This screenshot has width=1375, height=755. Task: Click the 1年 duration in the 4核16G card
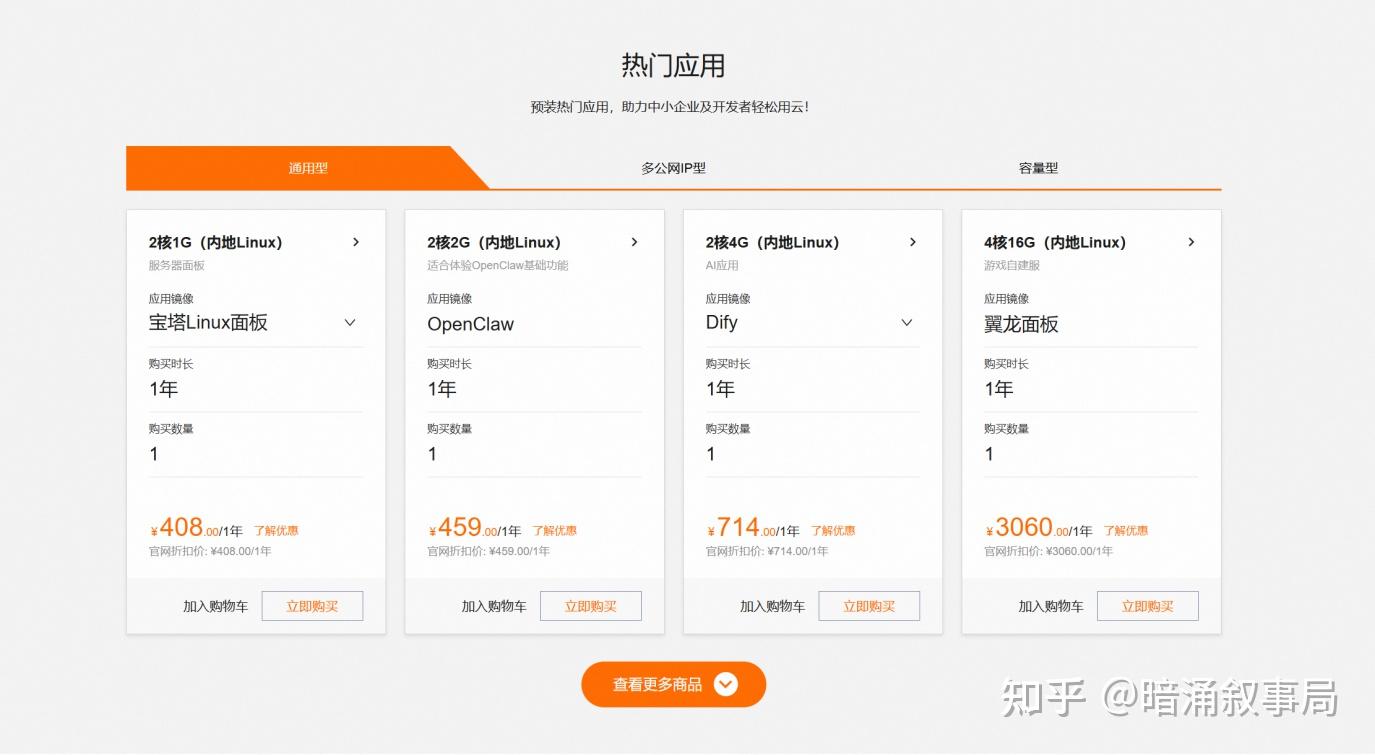tap(999, 389)
